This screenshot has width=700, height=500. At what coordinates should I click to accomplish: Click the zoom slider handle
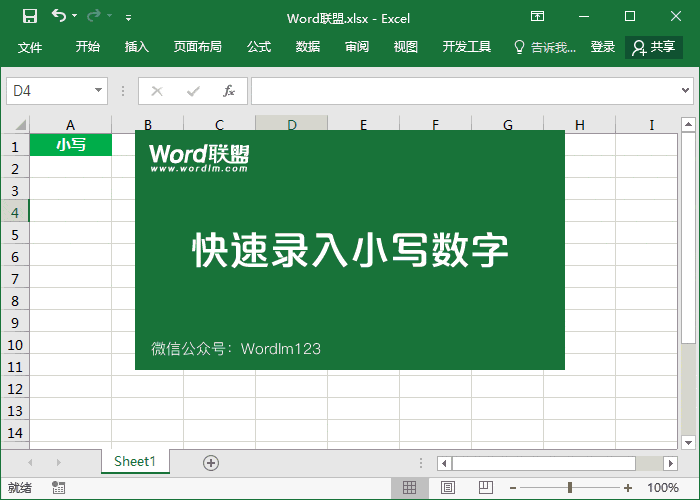pos(570,488)
